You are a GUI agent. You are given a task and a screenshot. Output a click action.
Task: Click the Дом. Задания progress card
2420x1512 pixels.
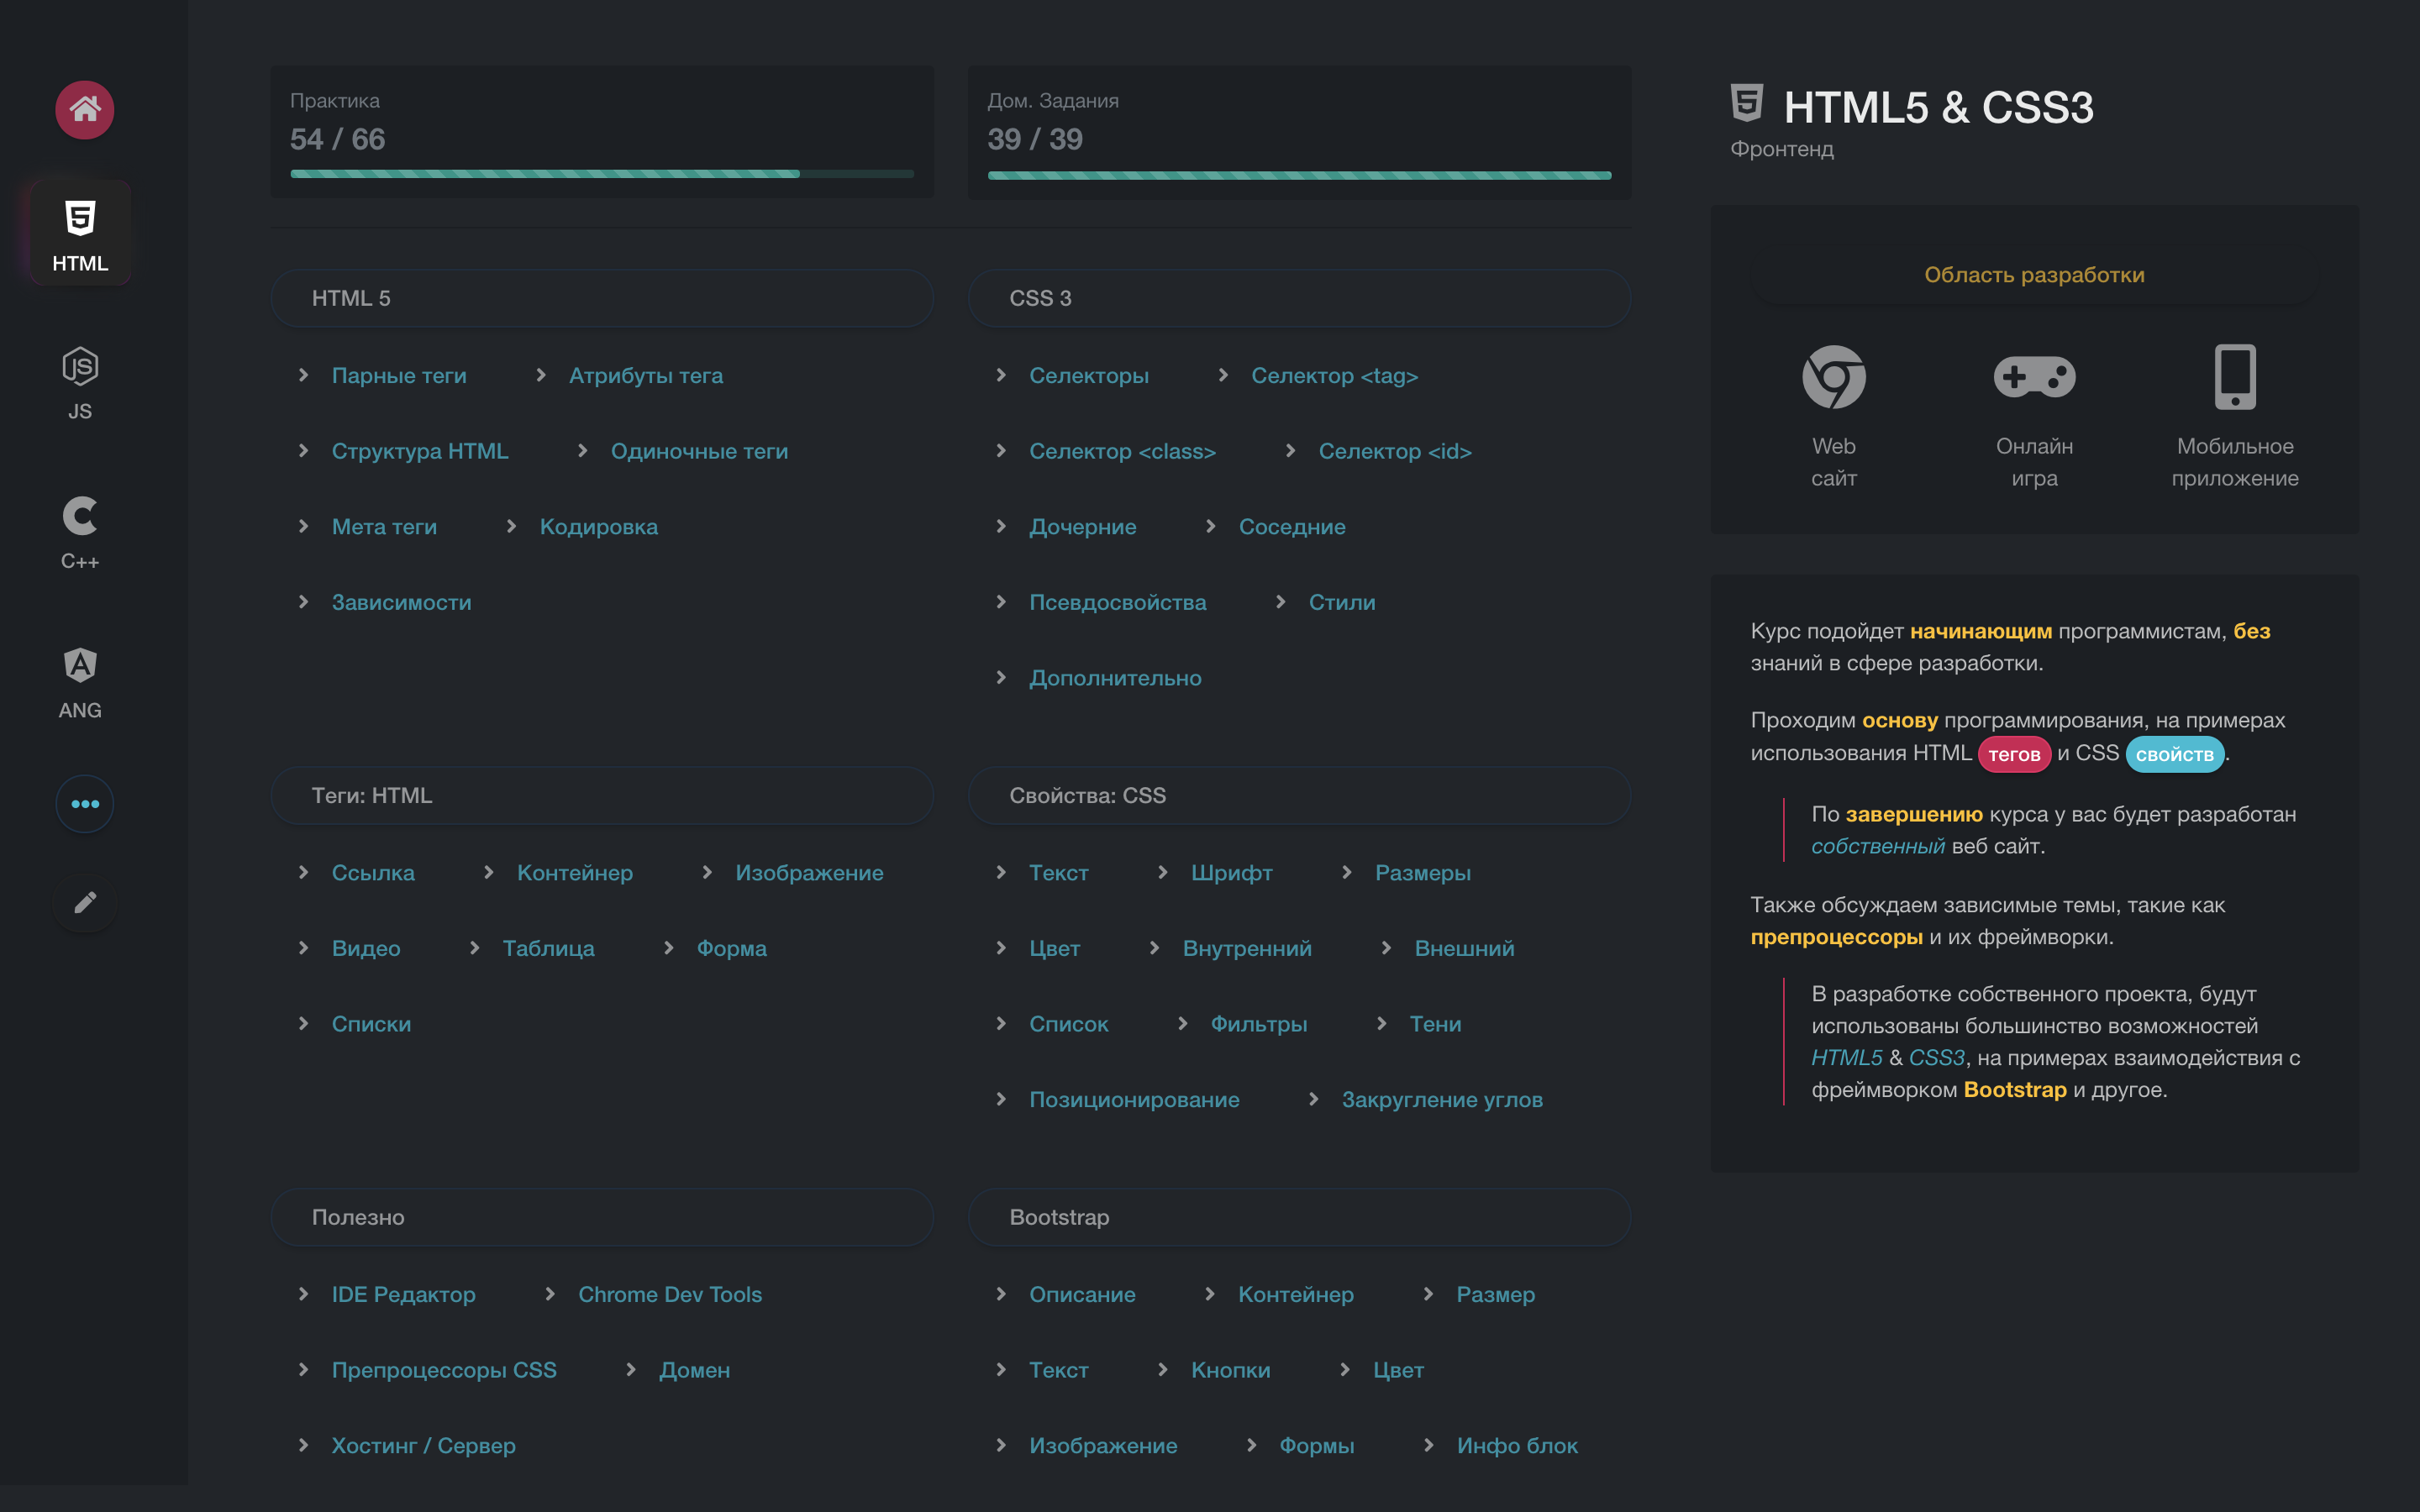click(x=1298, y=132)
